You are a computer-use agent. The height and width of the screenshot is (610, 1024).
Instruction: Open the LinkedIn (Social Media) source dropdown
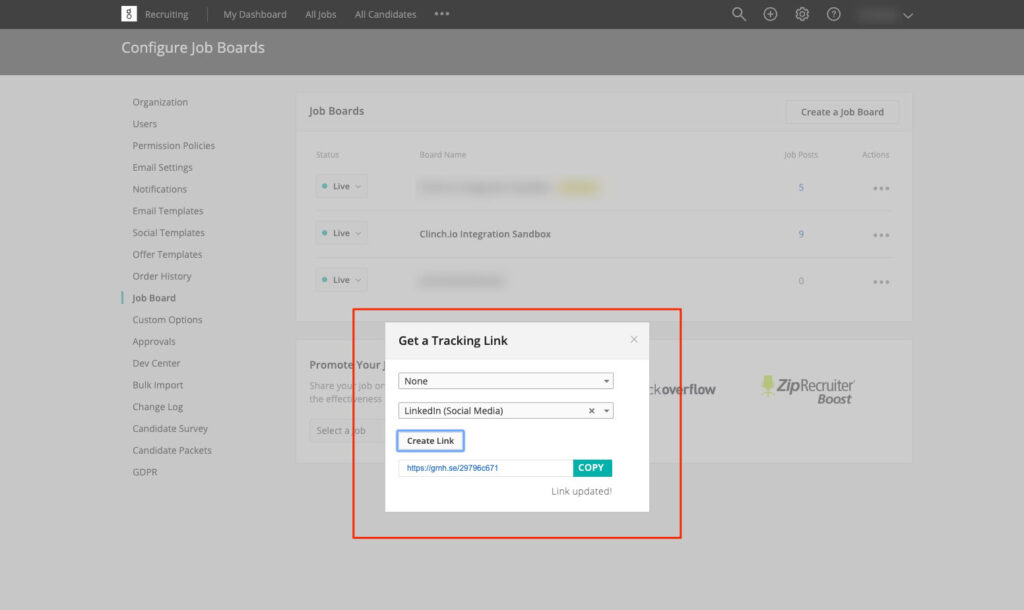click(607, 411)
